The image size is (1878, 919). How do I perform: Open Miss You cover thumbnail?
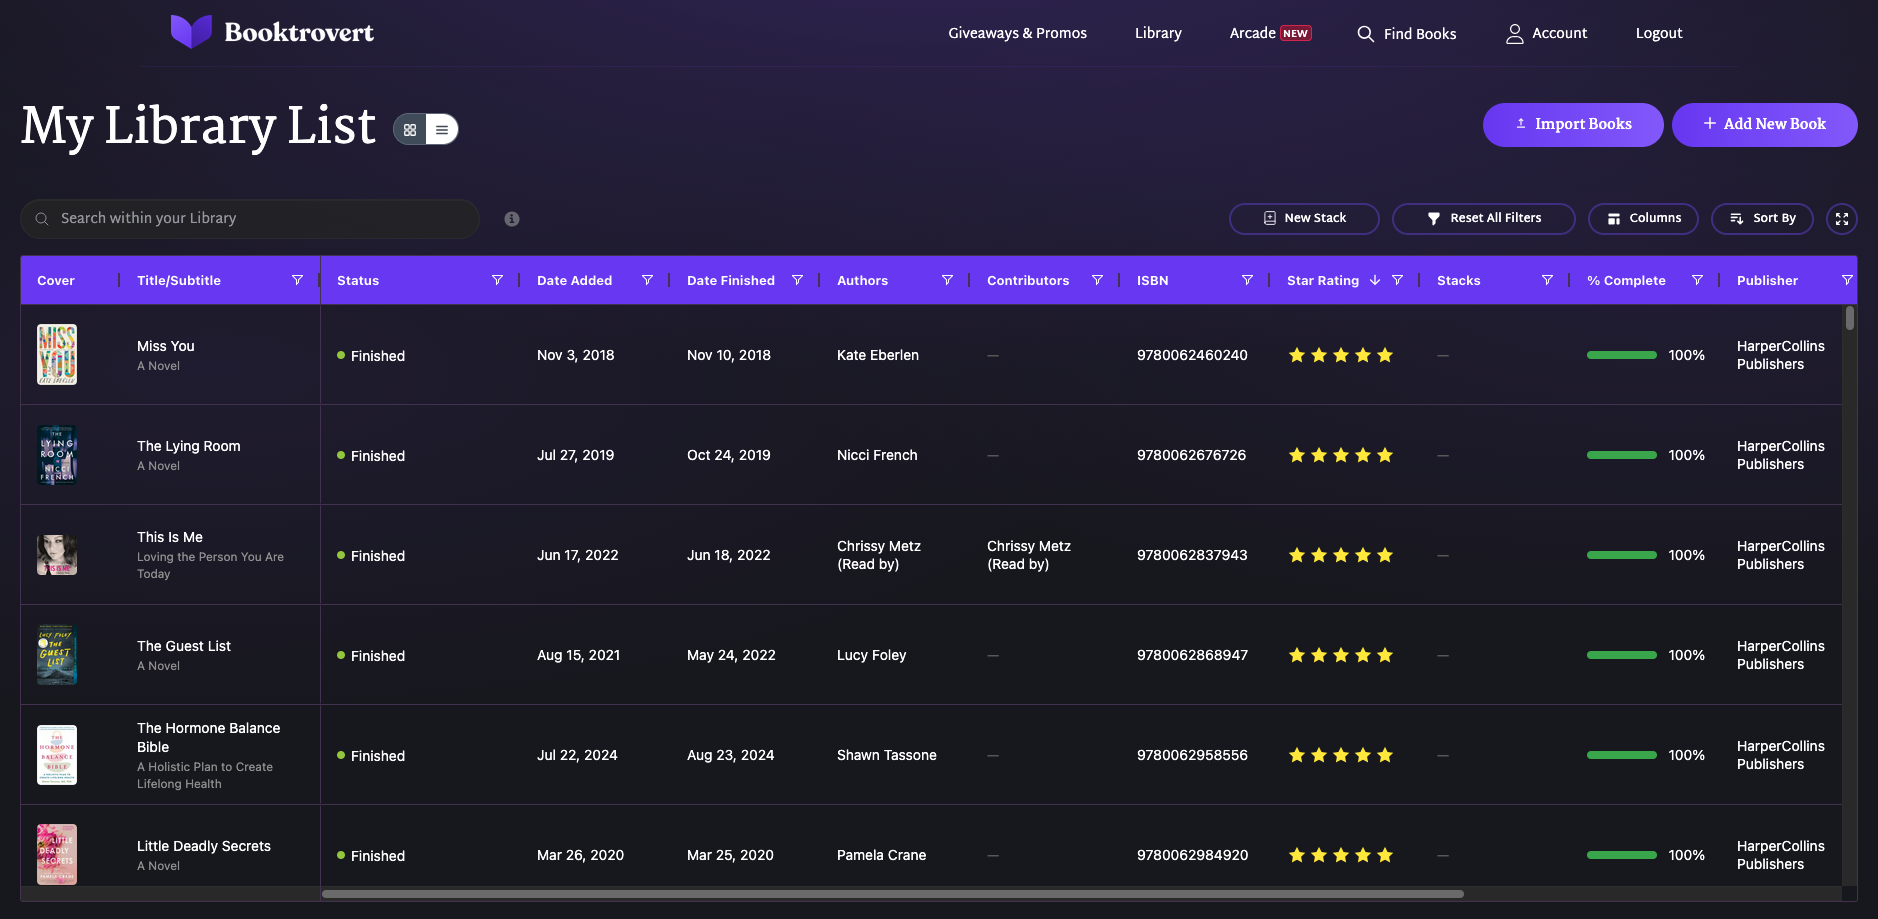[x=57, y=355]
